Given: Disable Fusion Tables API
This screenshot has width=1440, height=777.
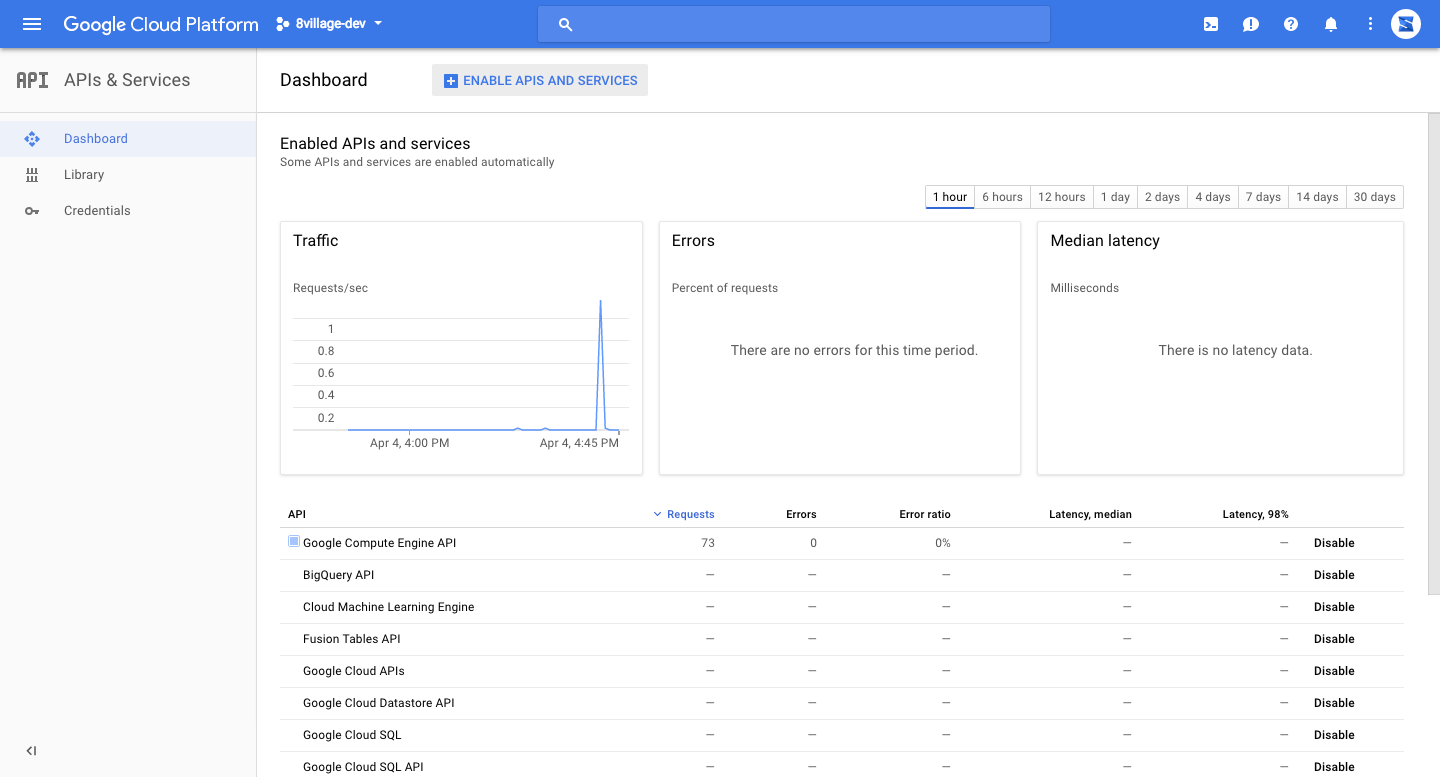Looking at the screenshot, I should 1334,639.
